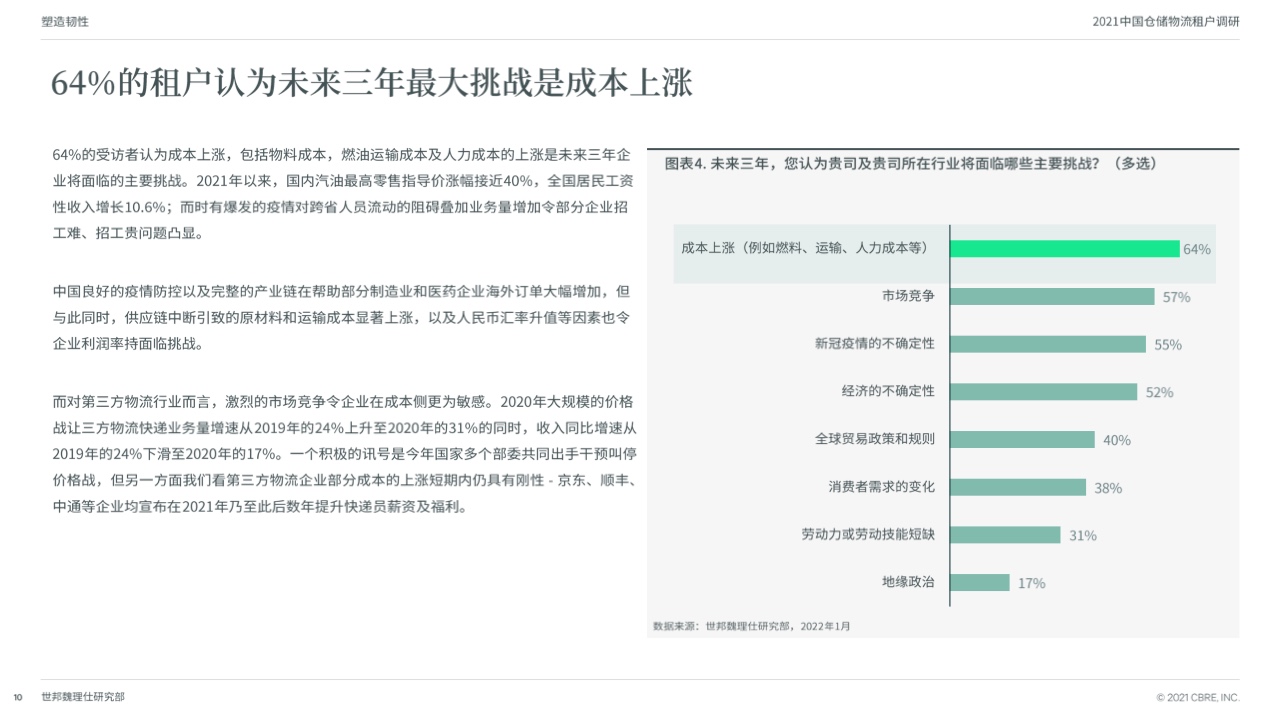Click the '经济的不确定性' label
Screen dimensions: 1280x720
click(x=888, y=391)
